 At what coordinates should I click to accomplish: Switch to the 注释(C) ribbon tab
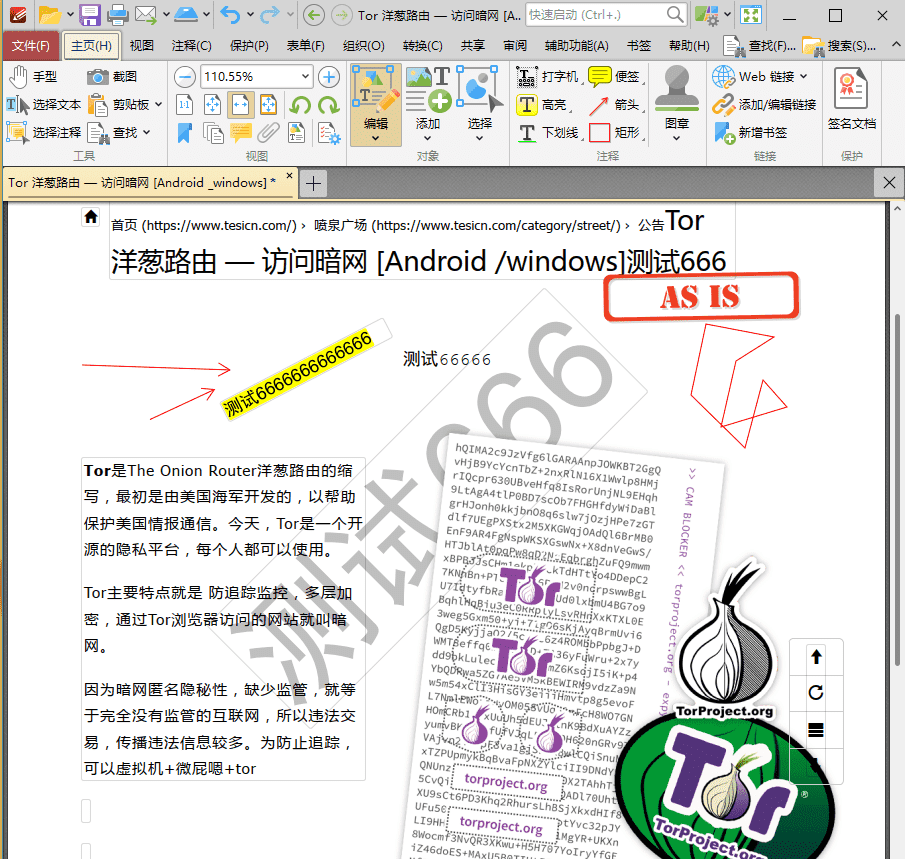tap(191, 46)
